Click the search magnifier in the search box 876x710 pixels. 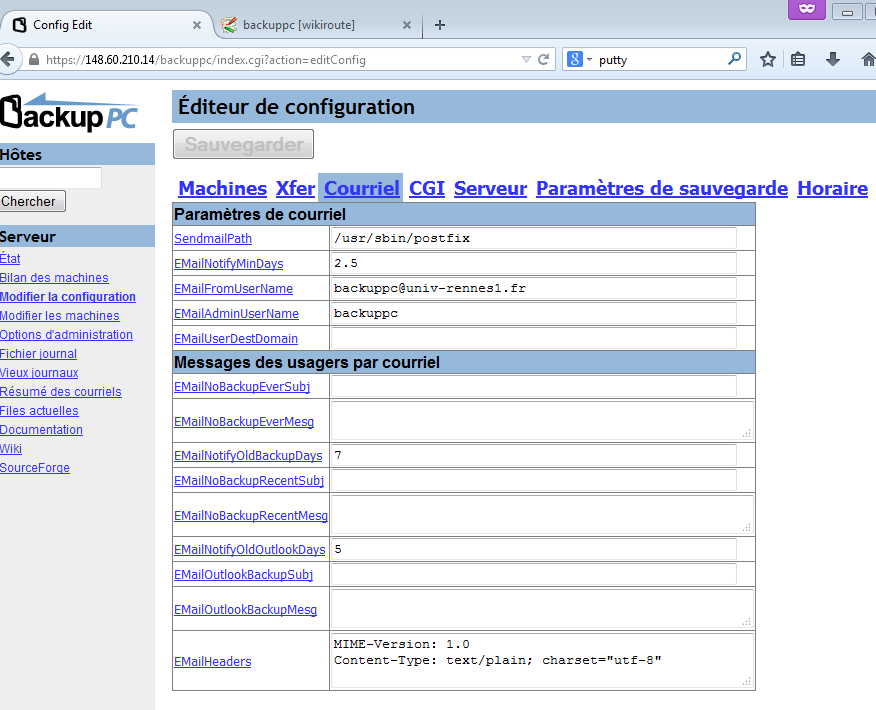735,60
